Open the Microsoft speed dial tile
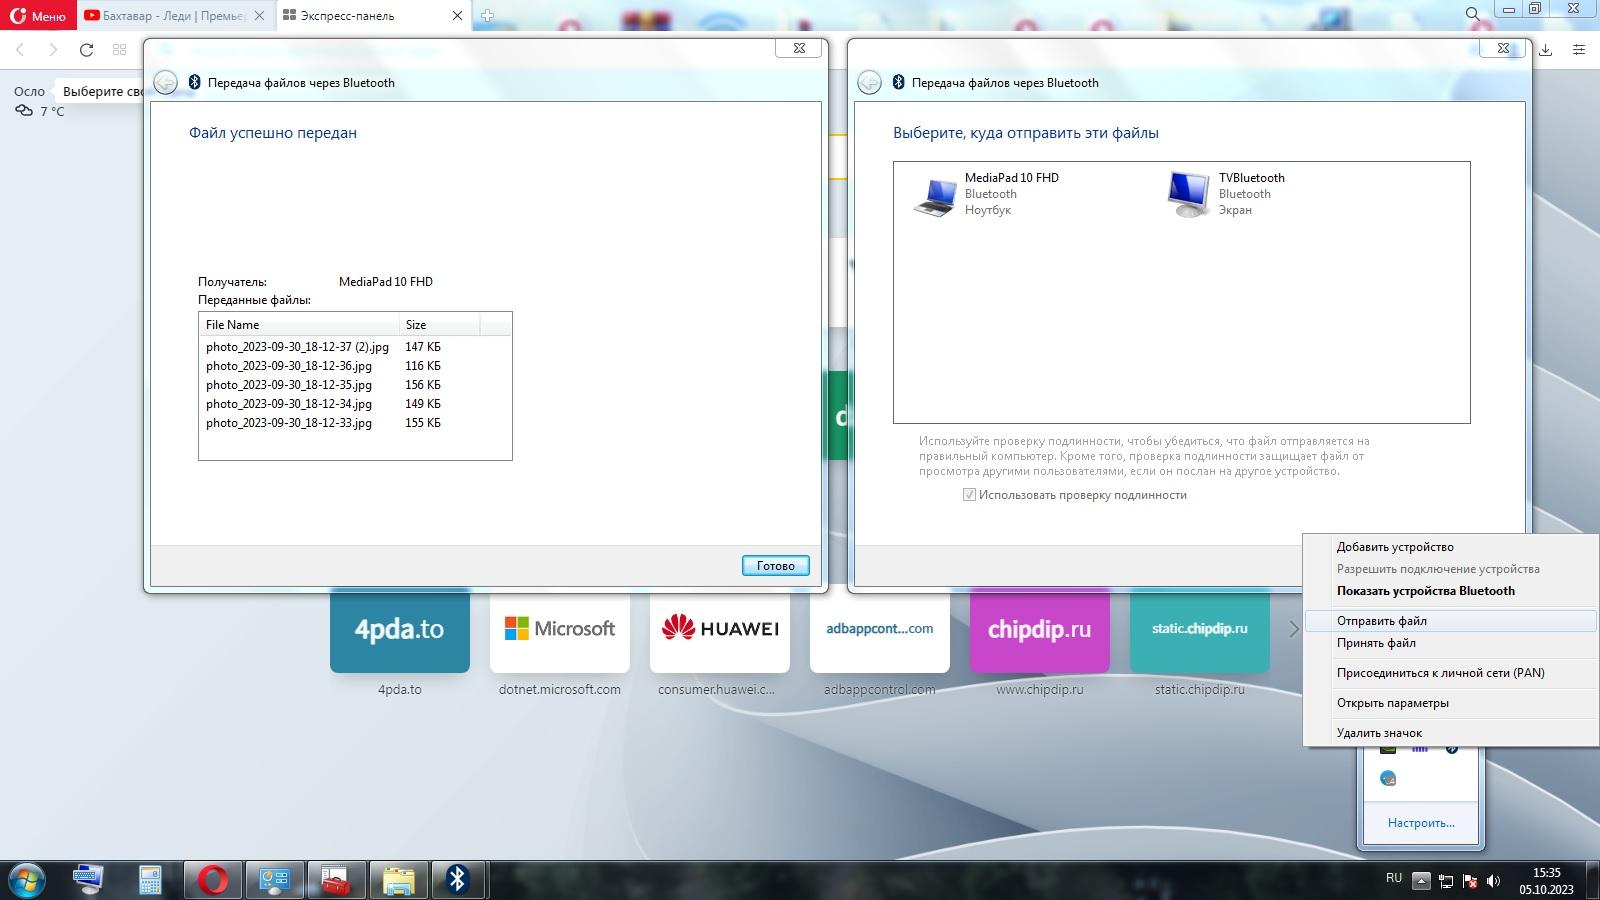The image size is (1600, 900). [x=560, y=630]
